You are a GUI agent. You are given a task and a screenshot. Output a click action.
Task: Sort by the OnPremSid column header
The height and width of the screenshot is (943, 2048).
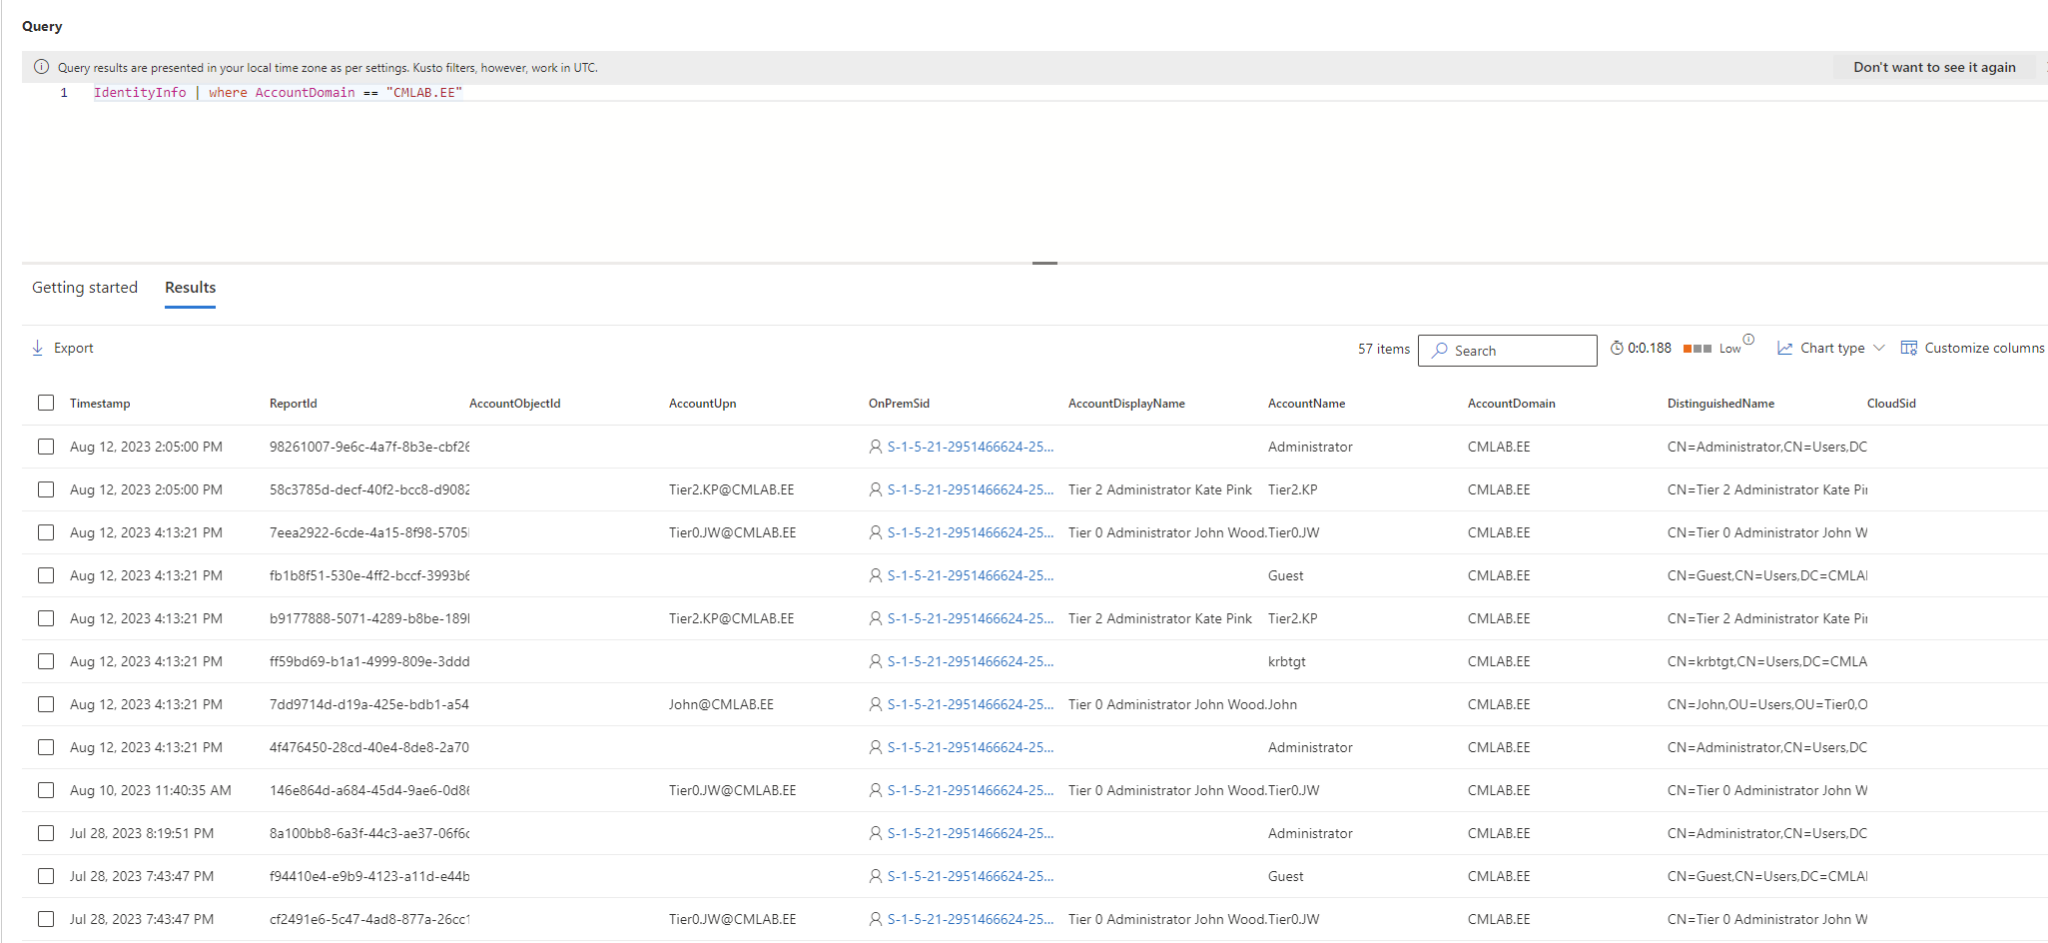pos(899,403)
